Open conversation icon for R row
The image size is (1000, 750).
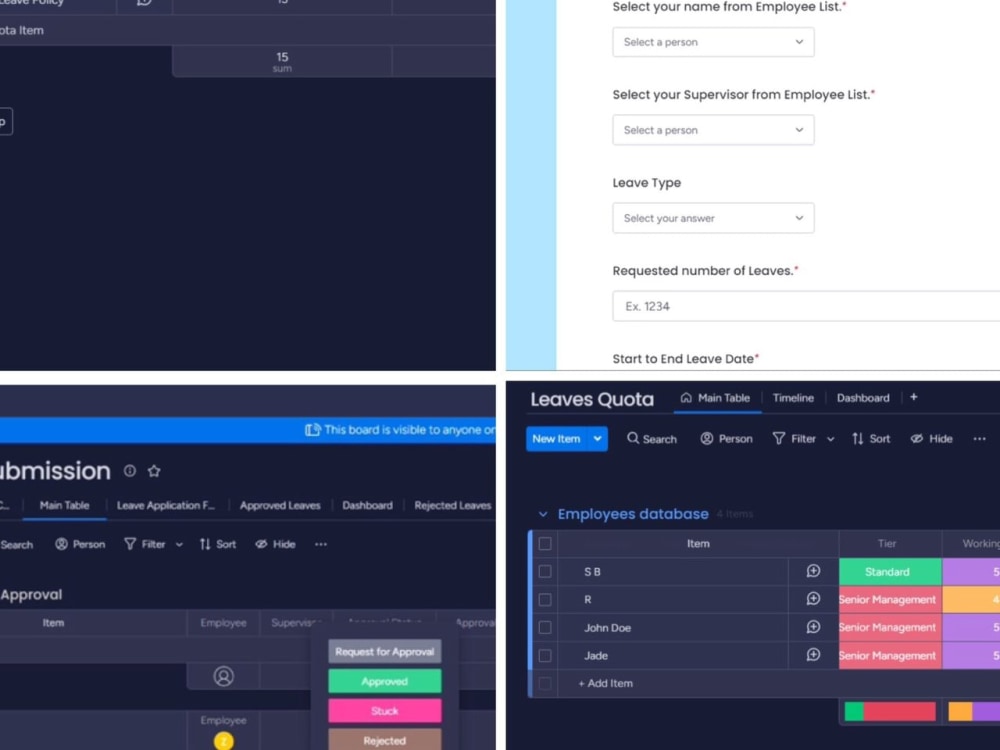(813, 599)
